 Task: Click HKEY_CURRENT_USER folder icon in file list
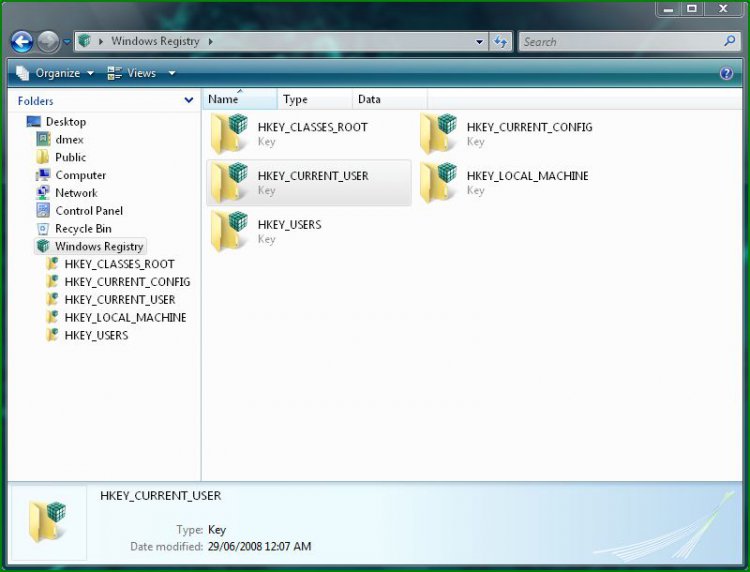coord(229,183)
